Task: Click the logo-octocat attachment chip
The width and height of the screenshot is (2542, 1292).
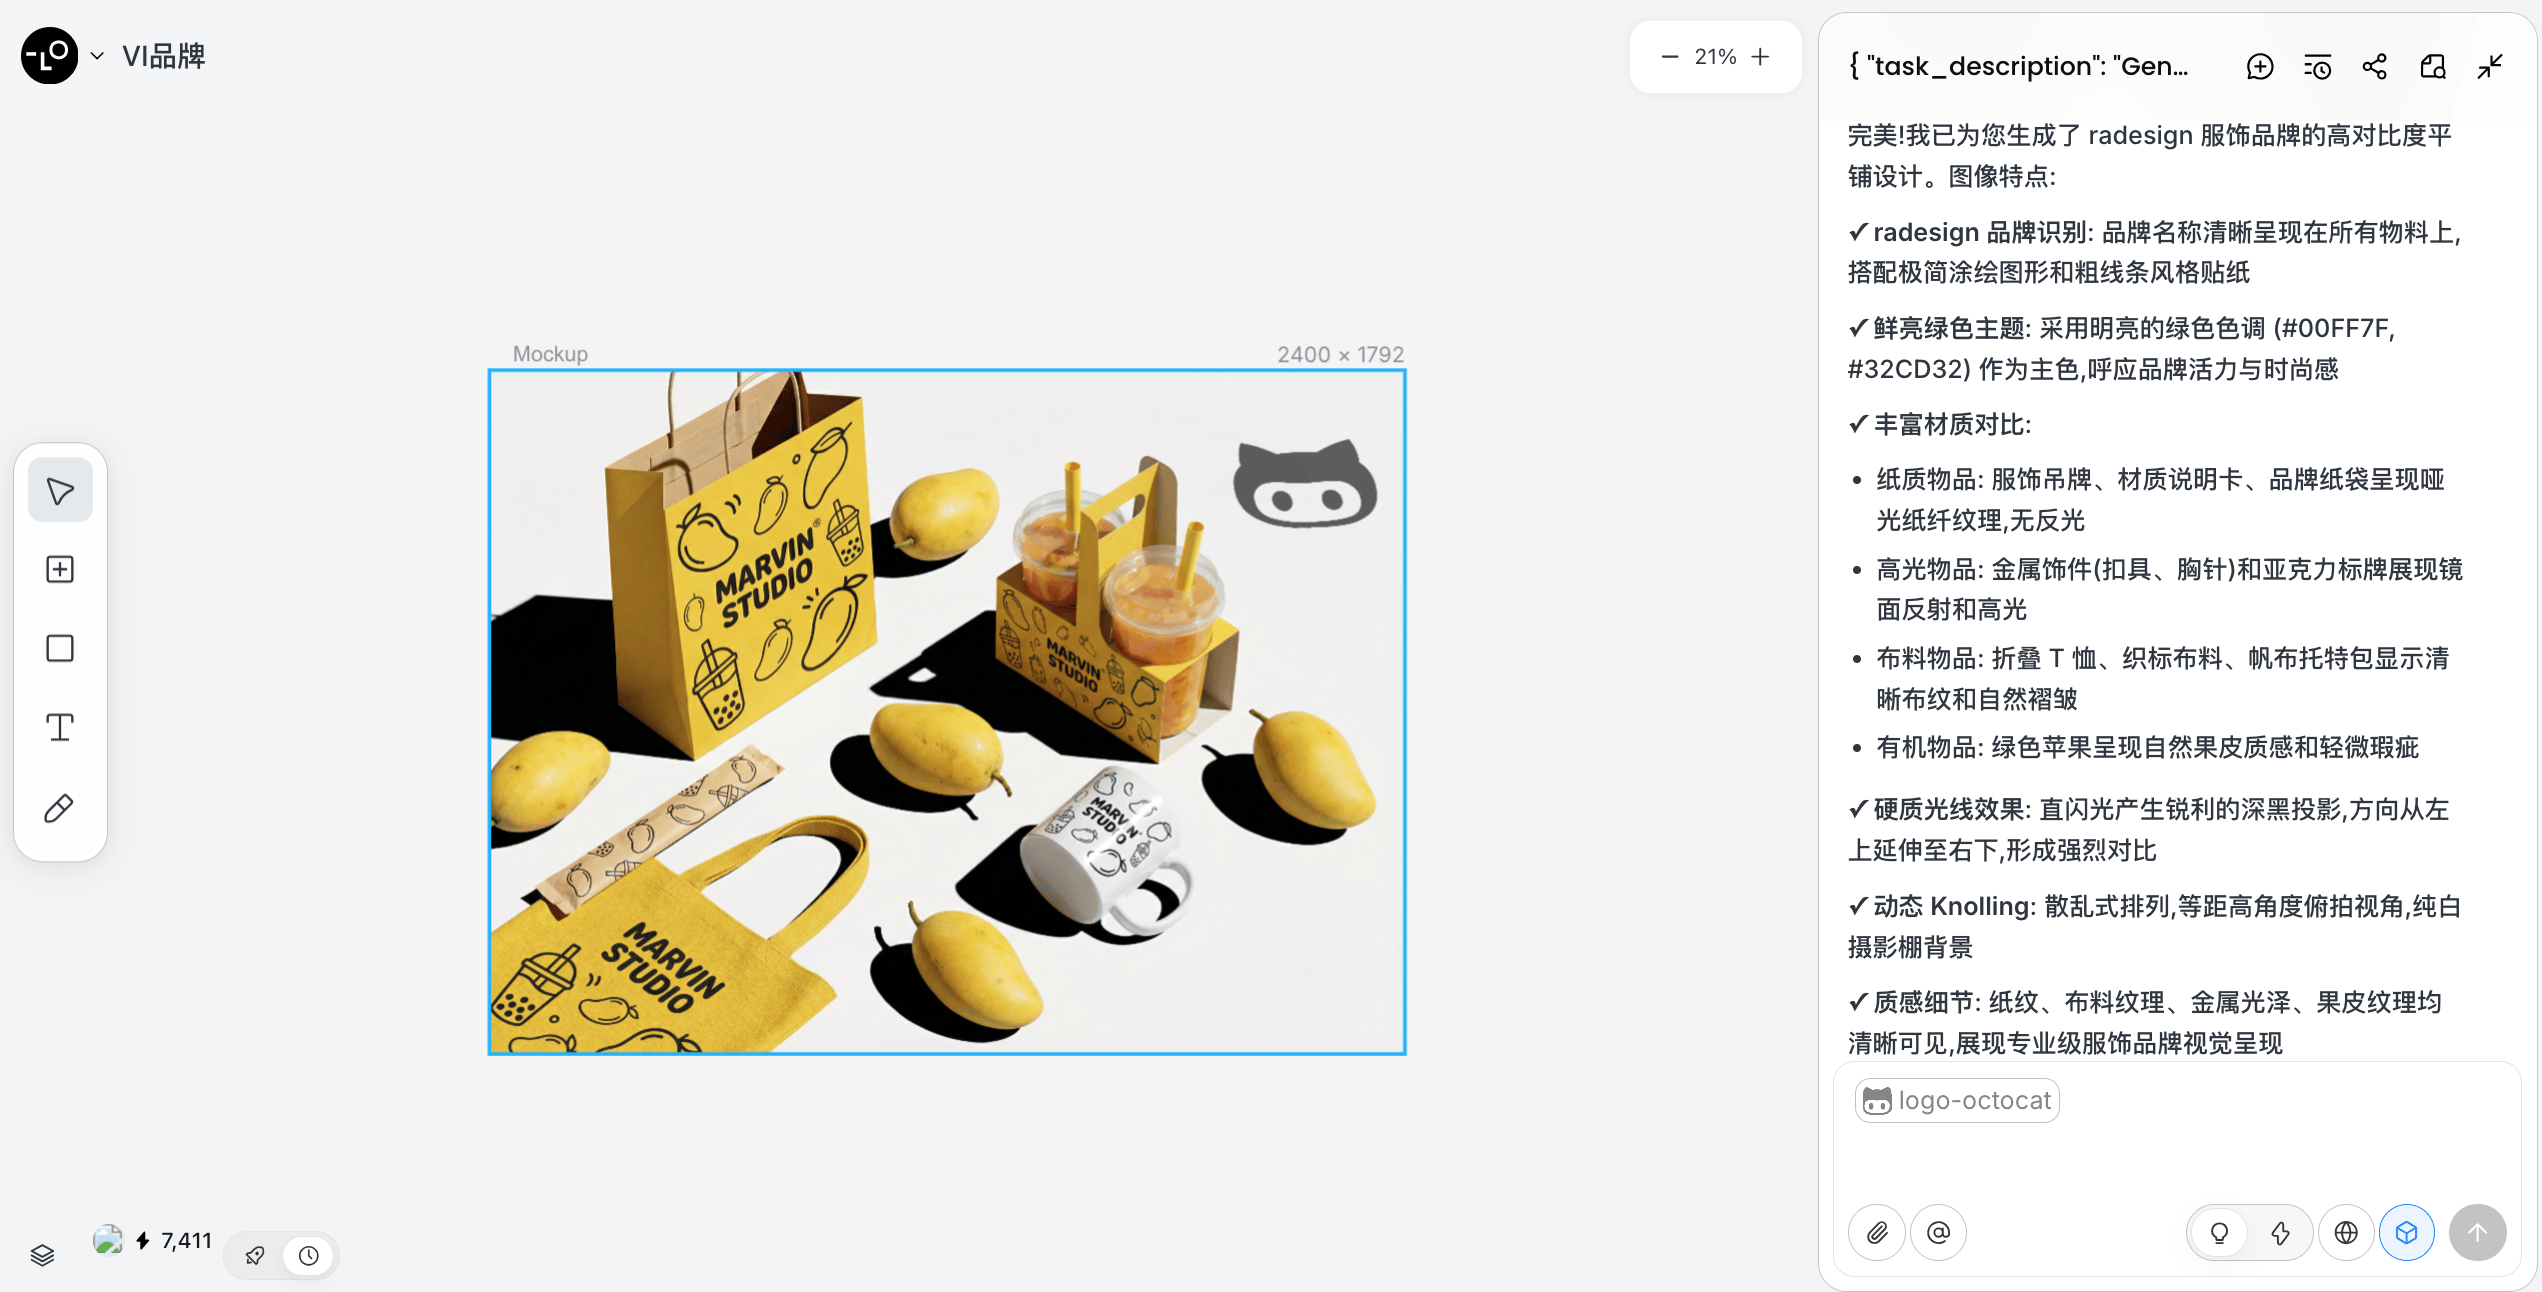Action: [x=1957, y=1100]
